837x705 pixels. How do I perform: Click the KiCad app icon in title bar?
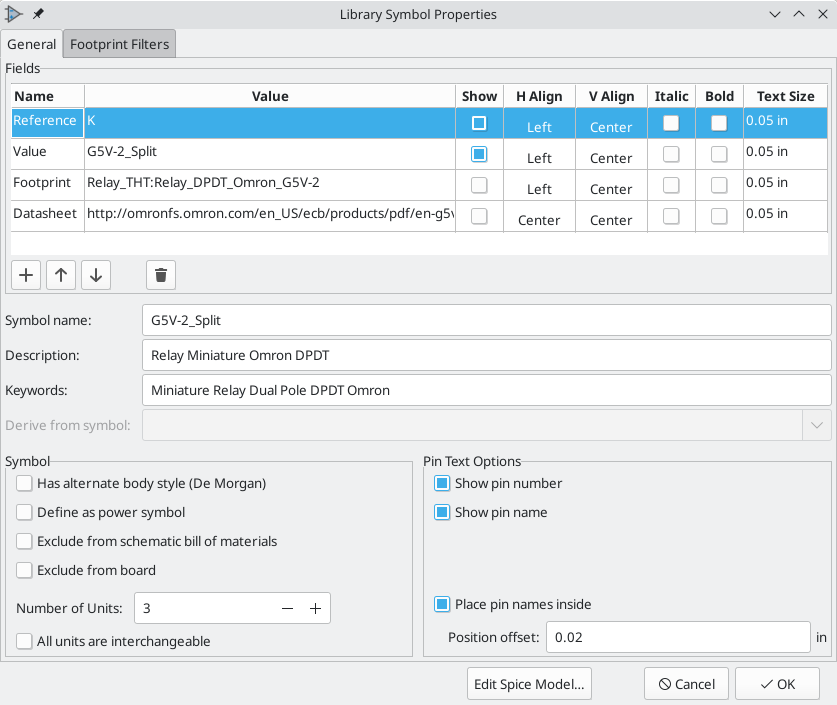coord(15,14)
